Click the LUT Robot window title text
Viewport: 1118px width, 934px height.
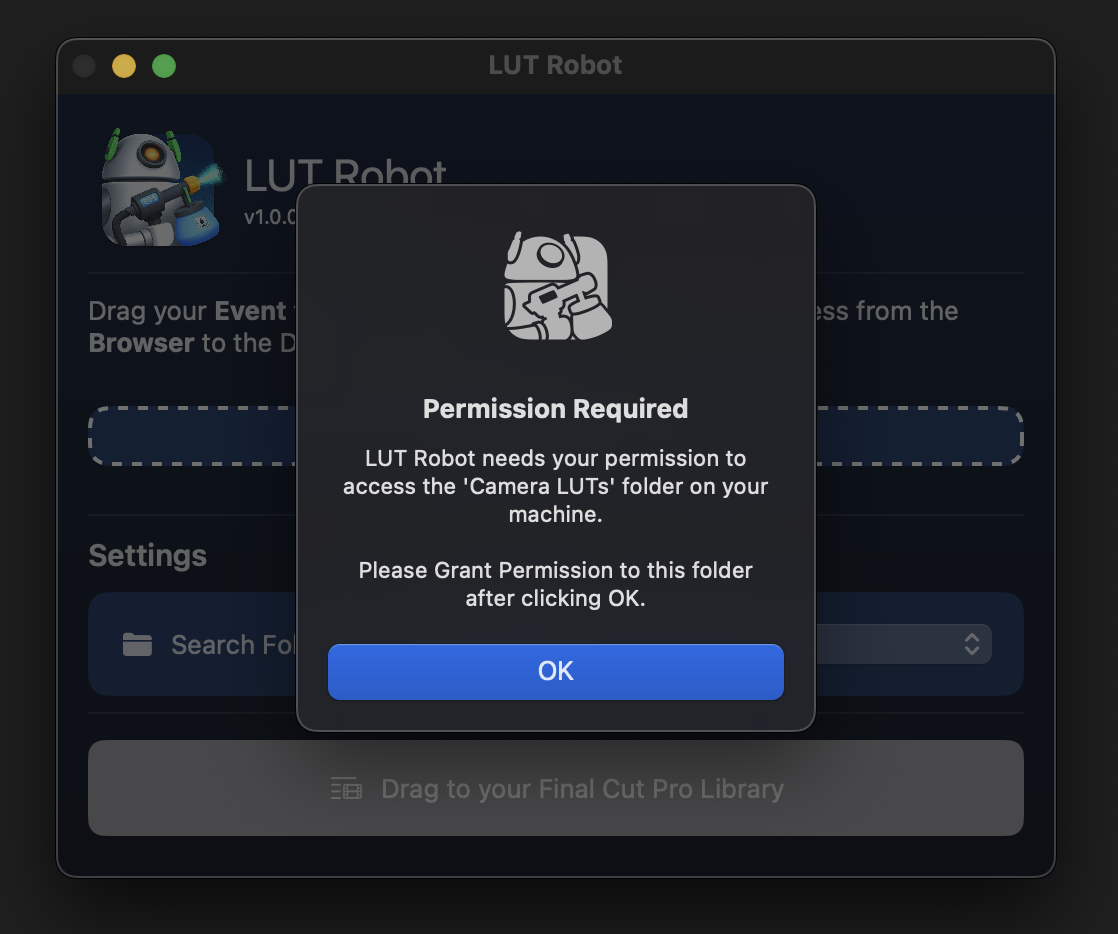555,66
